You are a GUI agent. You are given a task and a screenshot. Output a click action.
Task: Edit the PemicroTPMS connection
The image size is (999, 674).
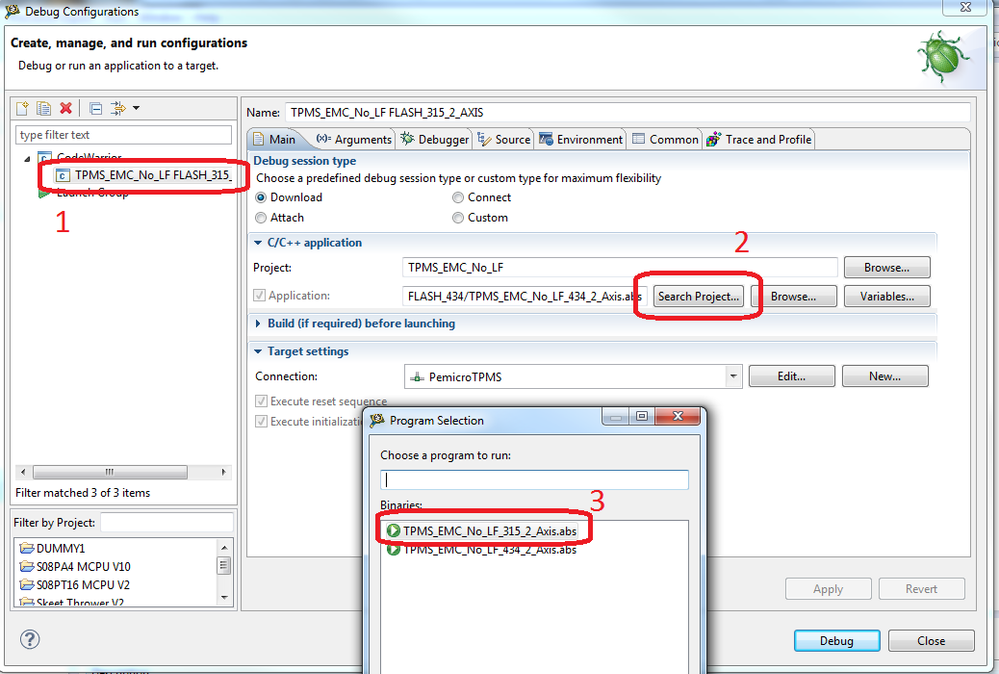tap(791, 376)
